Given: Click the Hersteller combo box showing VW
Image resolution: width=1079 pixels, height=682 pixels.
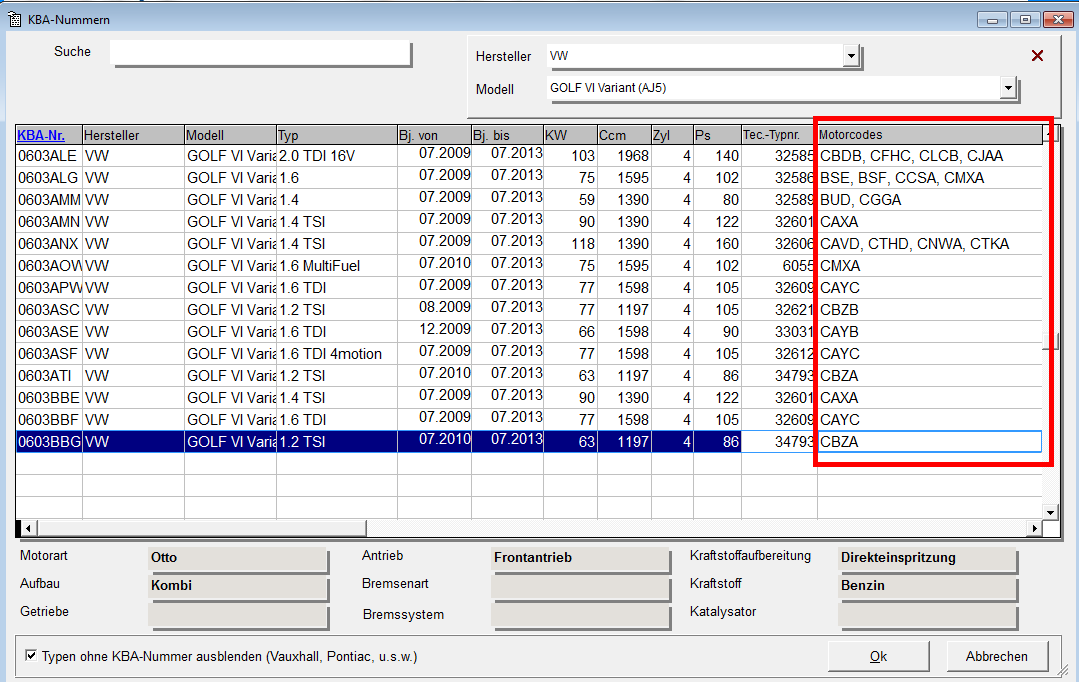Looking at the screenshot, I should (x=703, y=56).
